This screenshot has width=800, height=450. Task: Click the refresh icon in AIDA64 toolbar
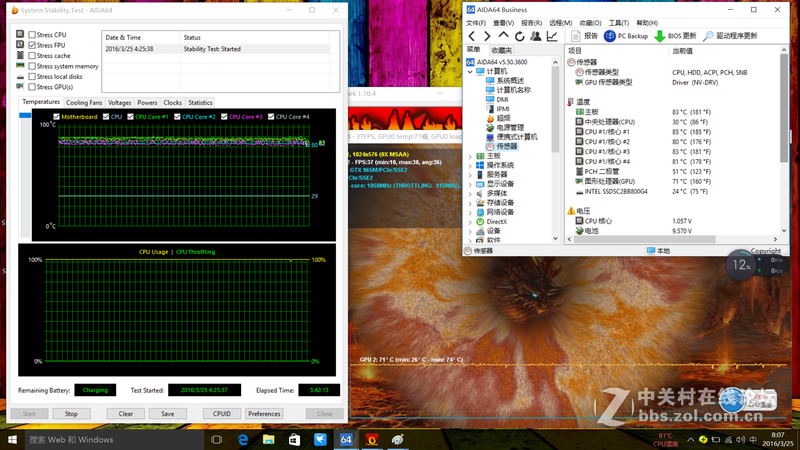pos(520,36)
